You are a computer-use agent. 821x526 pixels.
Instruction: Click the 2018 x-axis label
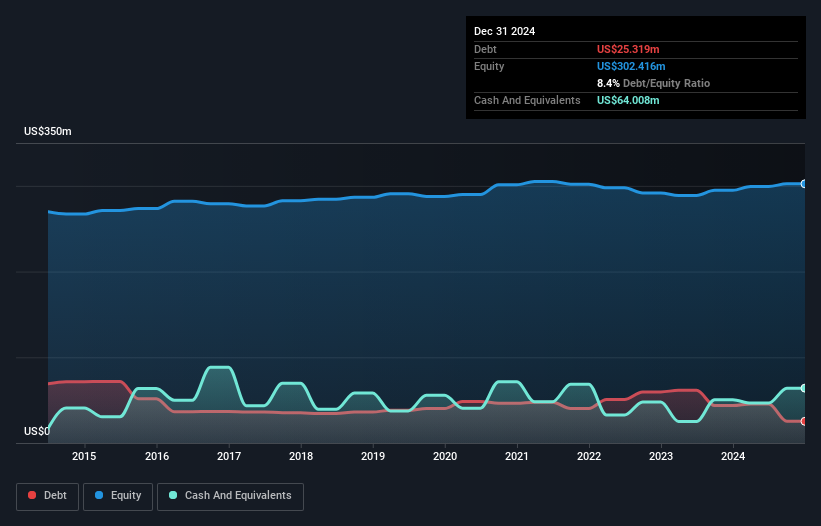(301, 456)
